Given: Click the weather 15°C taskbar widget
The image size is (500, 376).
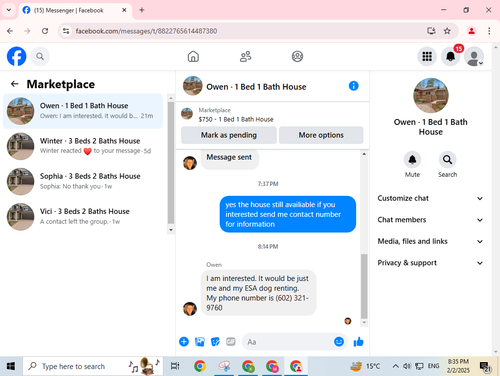Looking at the screenshot, I should point(365,366).
